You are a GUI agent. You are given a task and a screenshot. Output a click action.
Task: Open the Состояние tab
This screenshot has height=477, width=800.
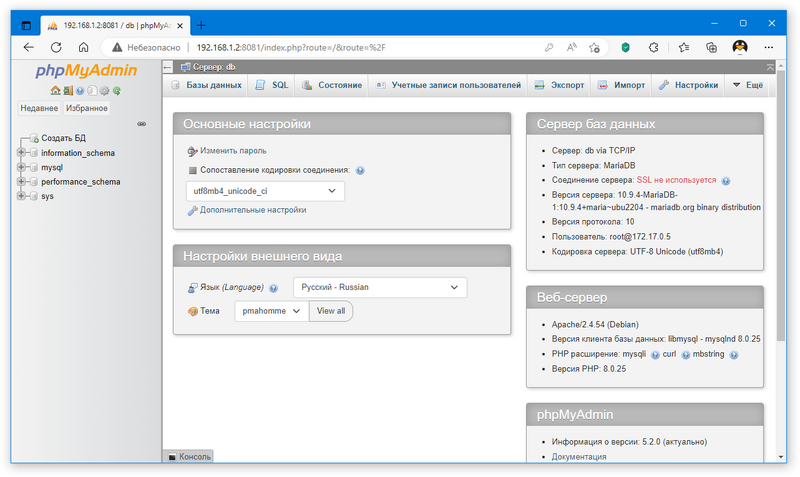(x=332, y=85)
